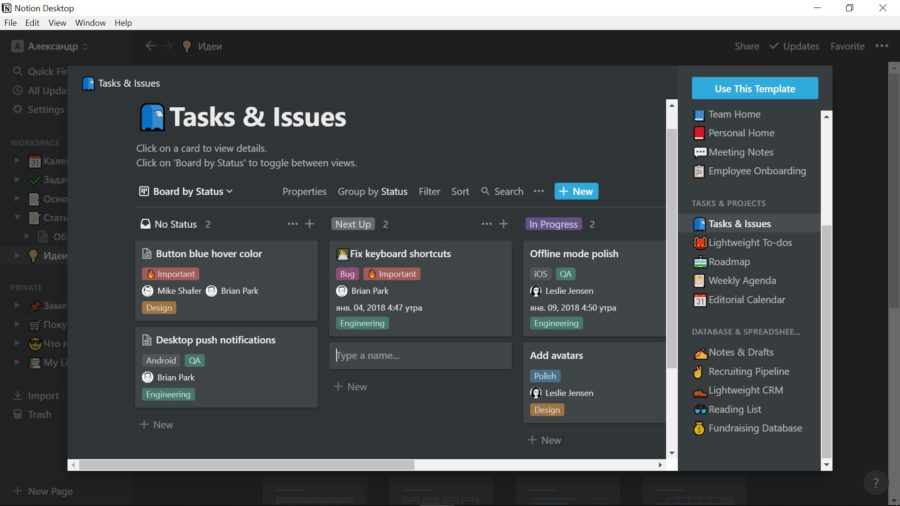Click the Reading List glasses icon

click(700, 410)
